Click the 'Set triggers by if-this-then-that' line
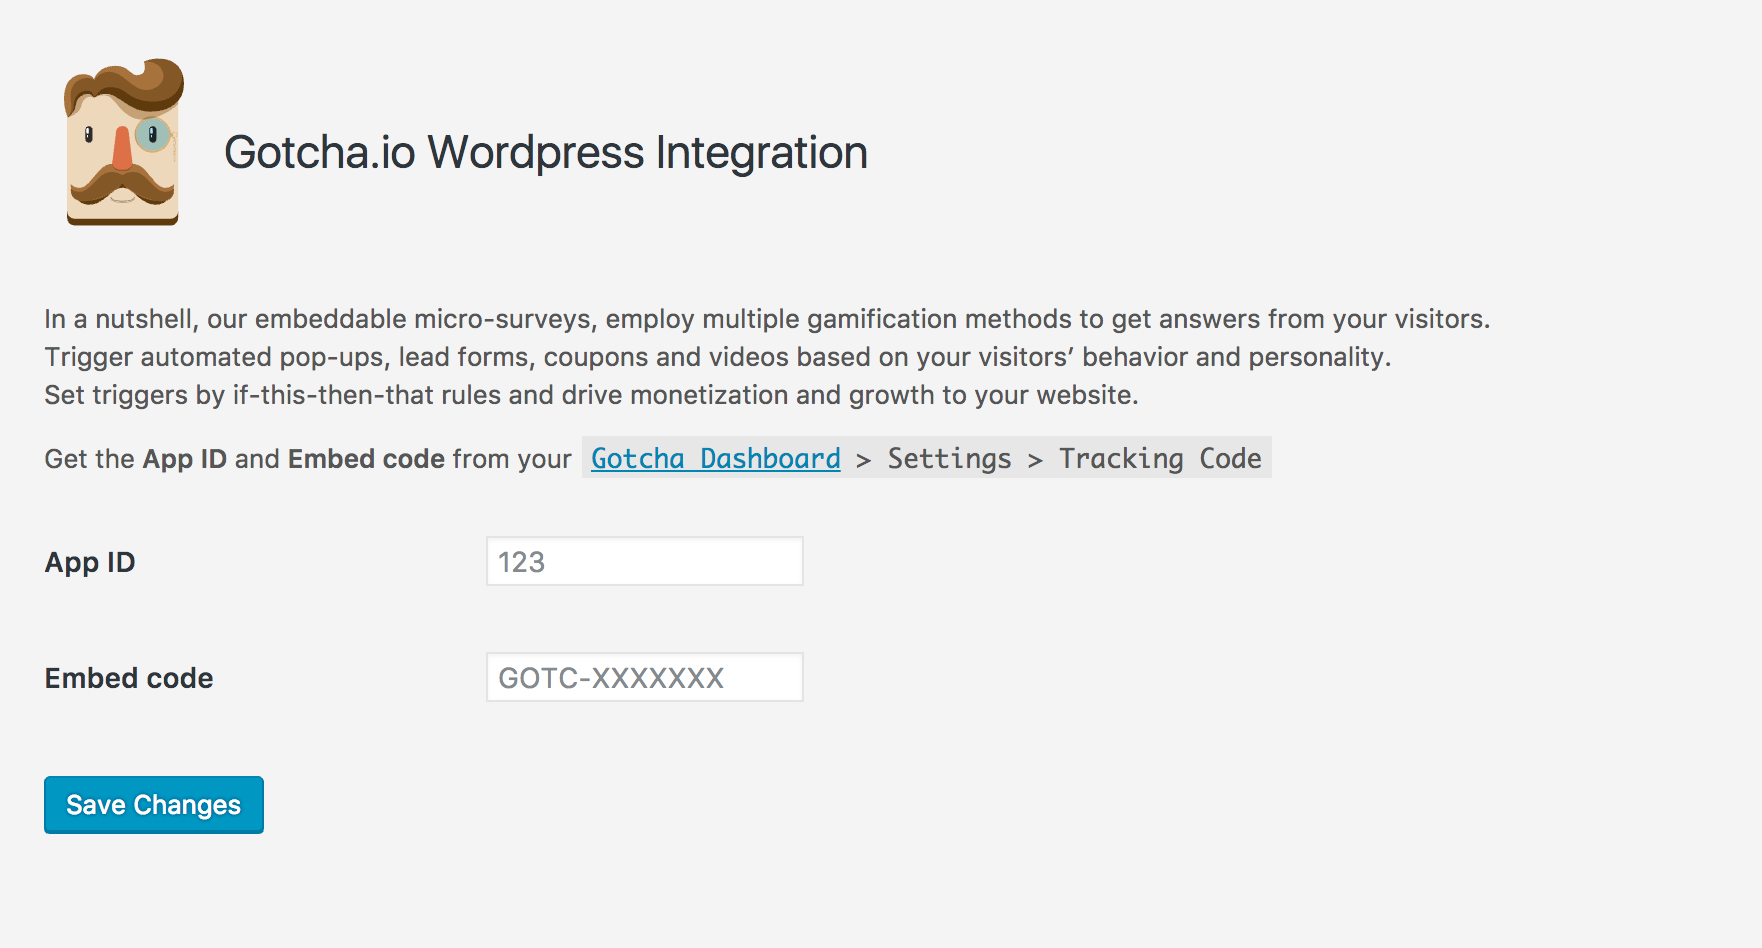 [x=591, y=395]
